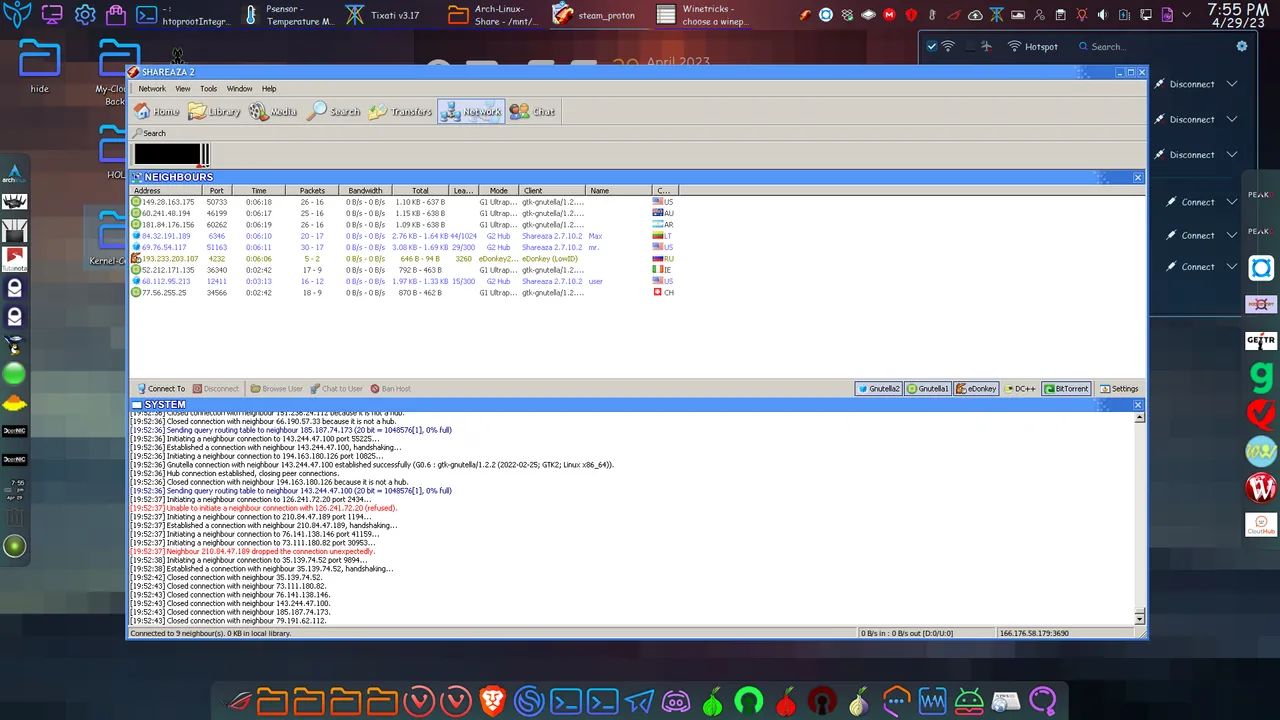The width and height of the screenshot is (1280, 720).
Task: Open the Transfers view
Action: point(400,112)
